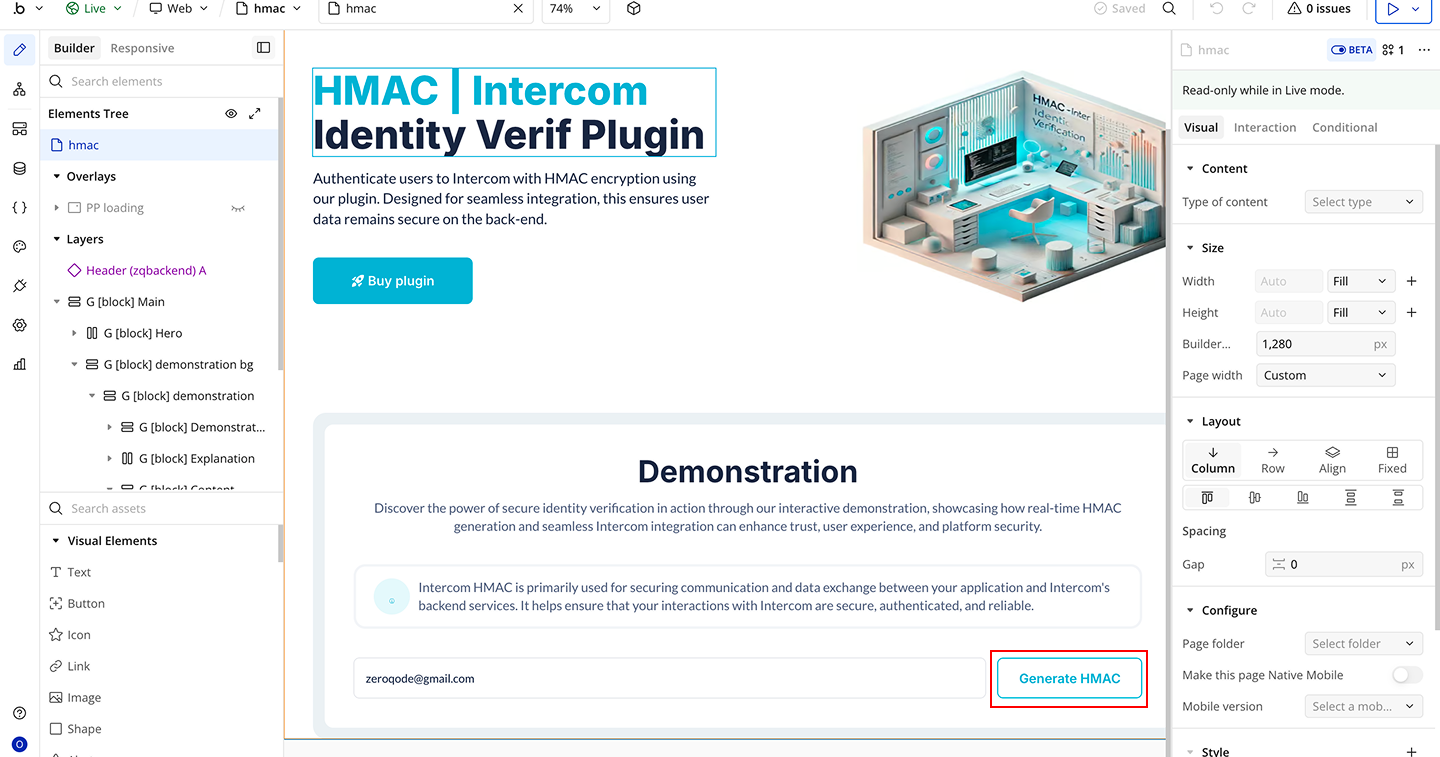
Task: Open the Interaction tab
Action: 1265,128
